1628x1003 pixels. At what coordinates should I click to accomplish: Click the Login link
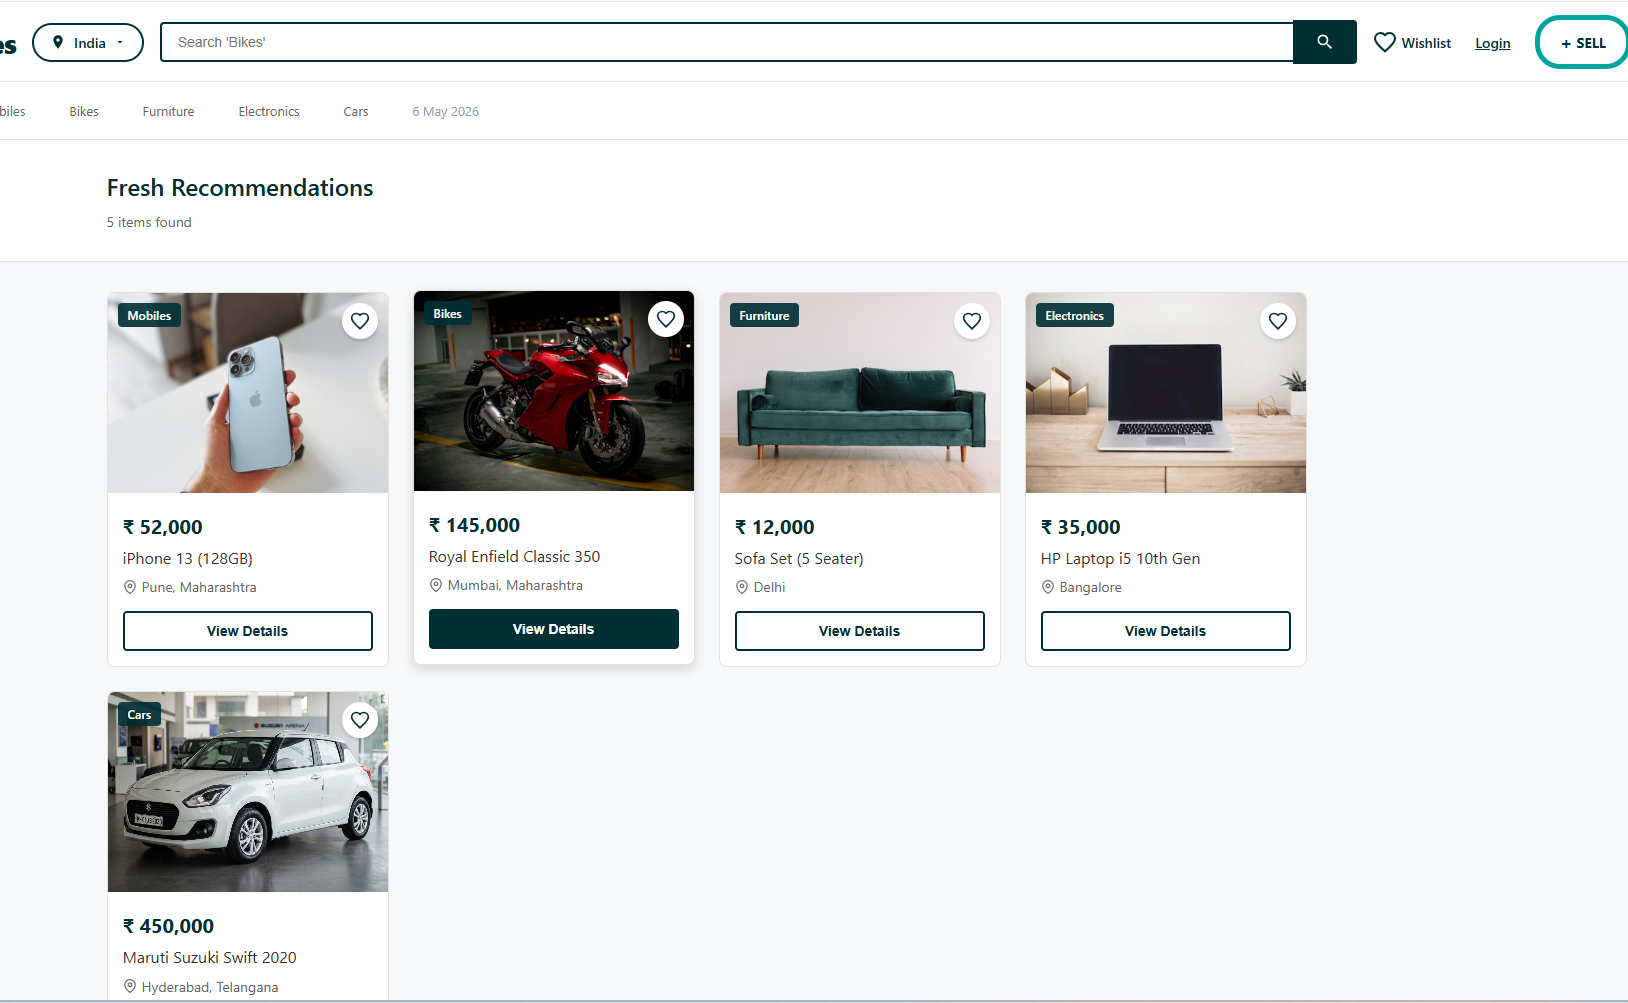(1492, 43)
